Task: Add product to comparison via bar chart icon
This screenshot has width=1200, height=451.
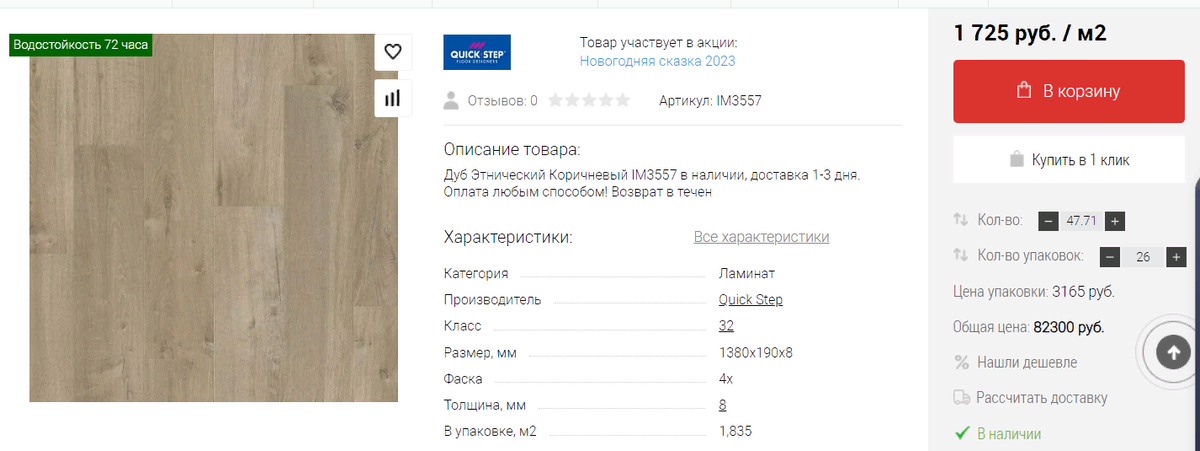Action: 392,98
